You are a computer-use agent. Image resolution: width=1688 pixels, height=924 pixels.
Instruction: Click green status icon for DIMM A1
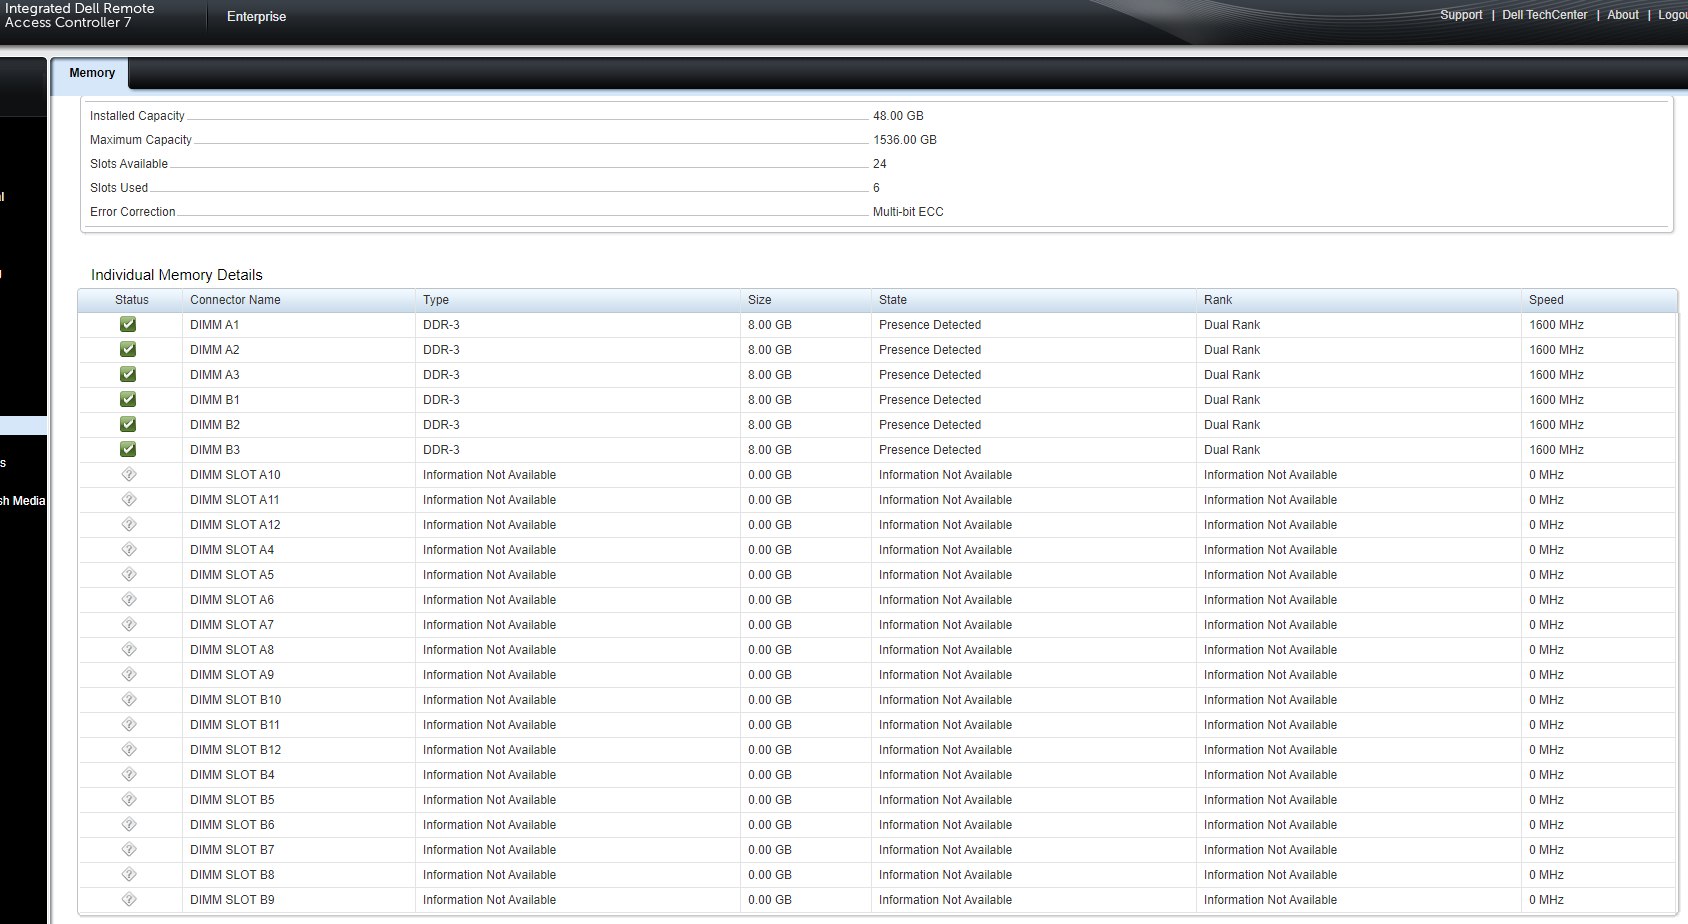[128, 324]
